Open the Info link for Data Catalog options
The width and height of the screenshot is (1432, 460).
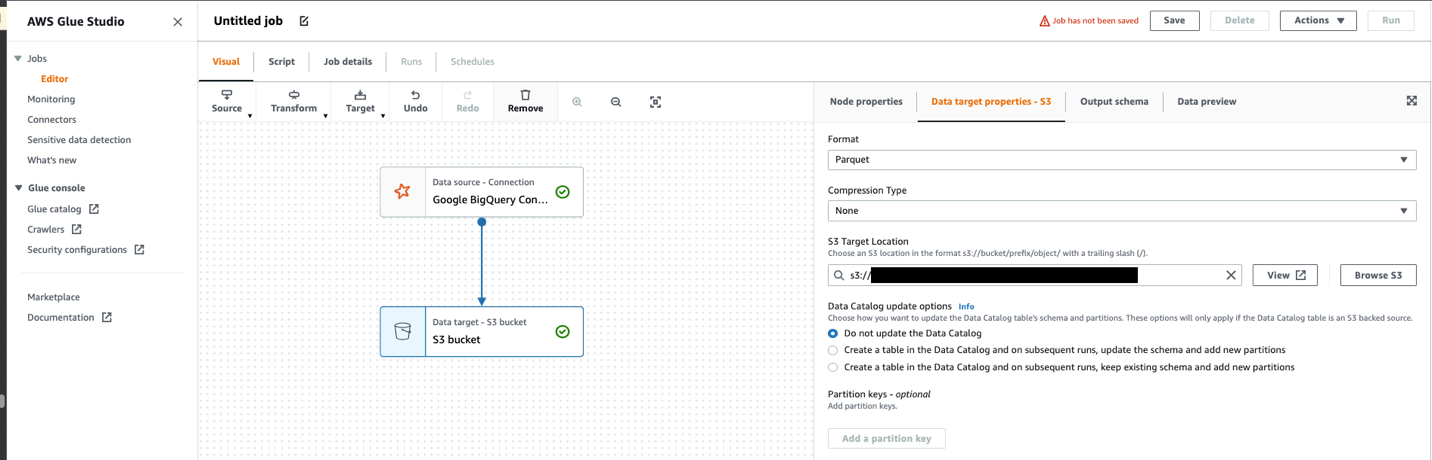966,306
